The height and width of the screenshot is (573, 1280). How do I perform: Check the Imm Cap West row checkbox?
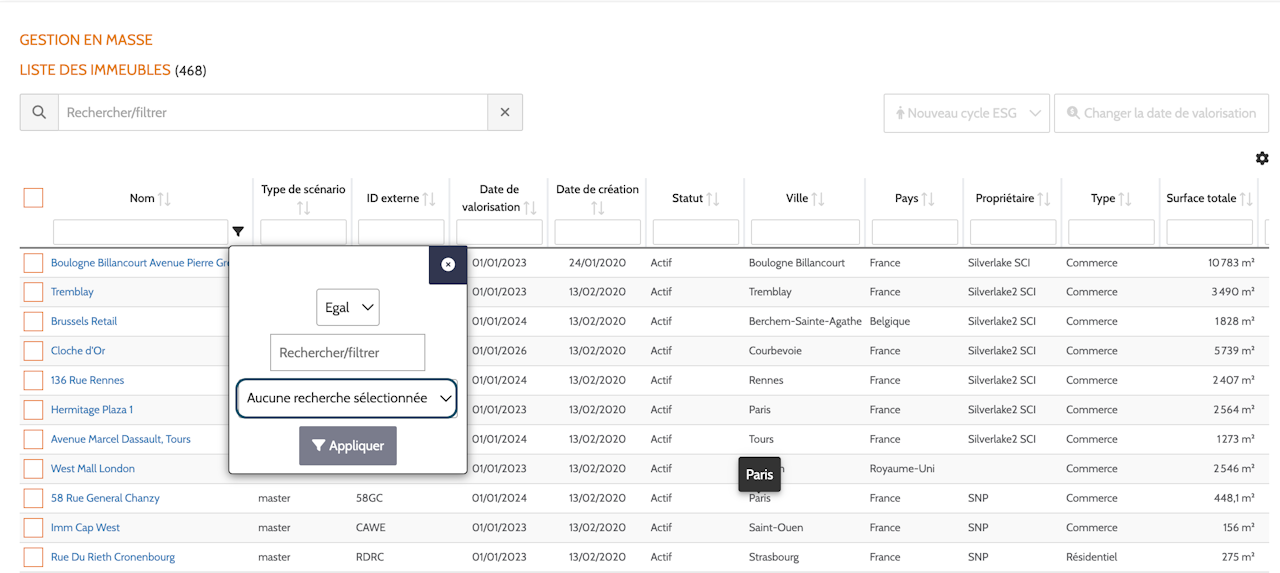click(33, 527)
